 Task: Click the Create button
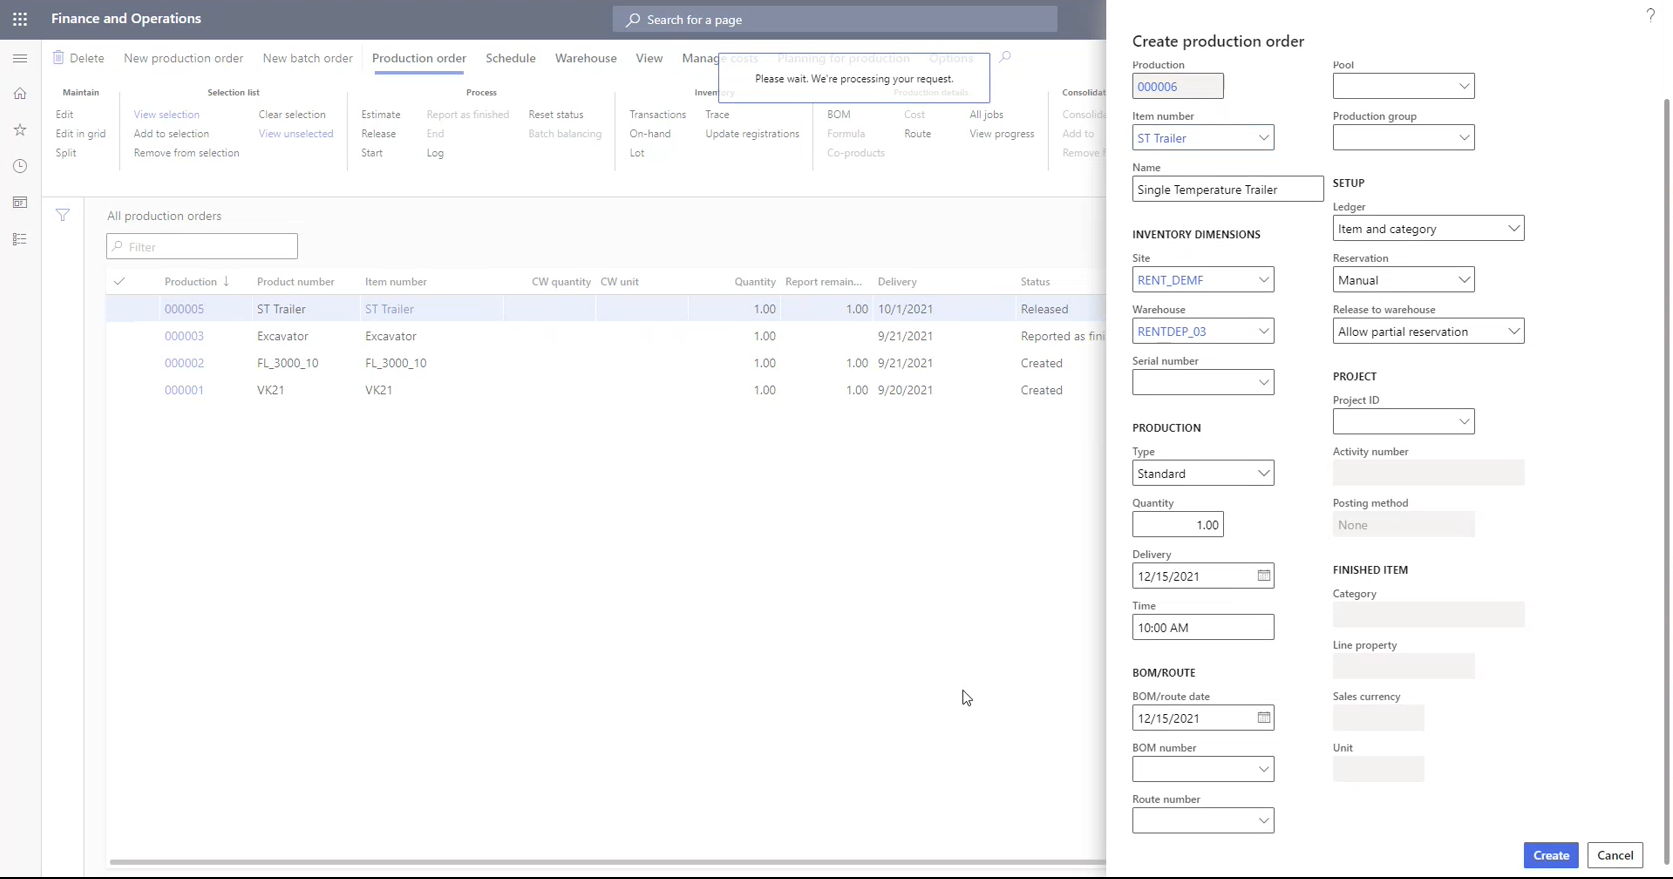tap(1551, 855)
